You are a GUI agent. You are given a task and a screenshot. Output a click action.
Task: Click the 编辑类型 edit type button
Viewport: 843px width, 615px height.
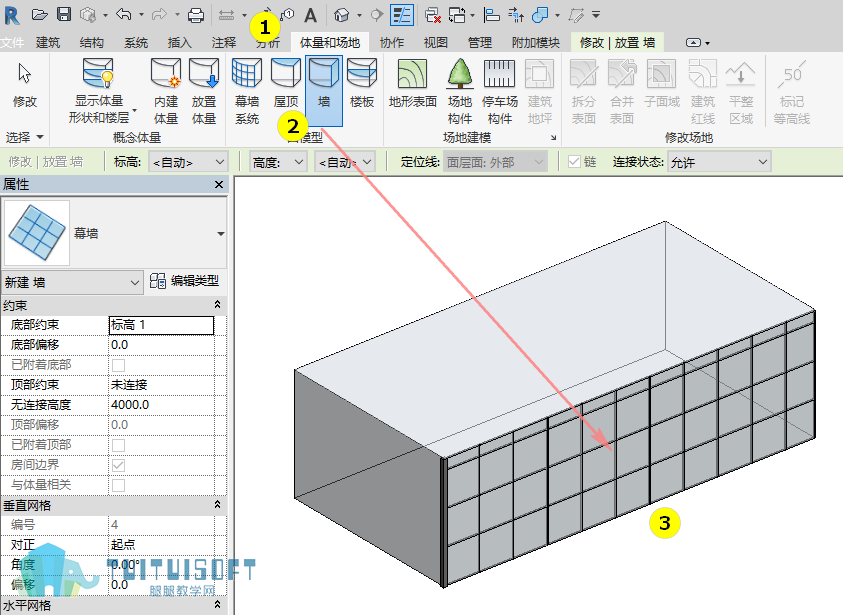tap(184, 281)
